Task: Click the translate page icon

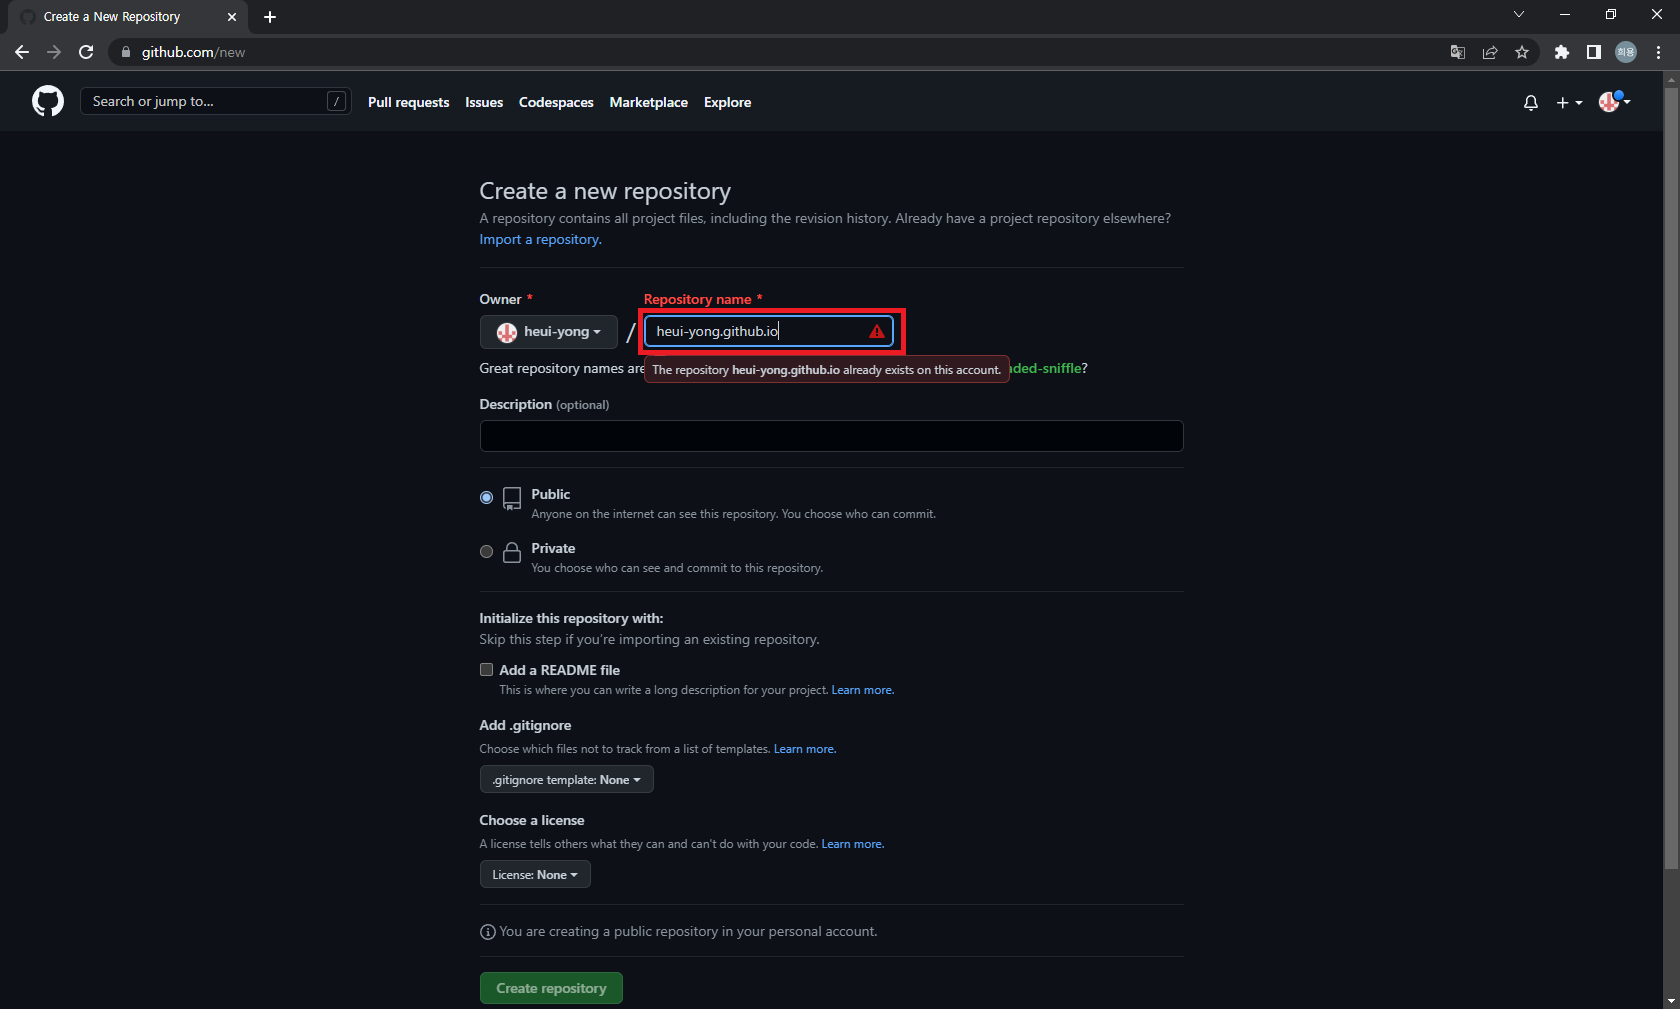Action: pos(1458,52)
